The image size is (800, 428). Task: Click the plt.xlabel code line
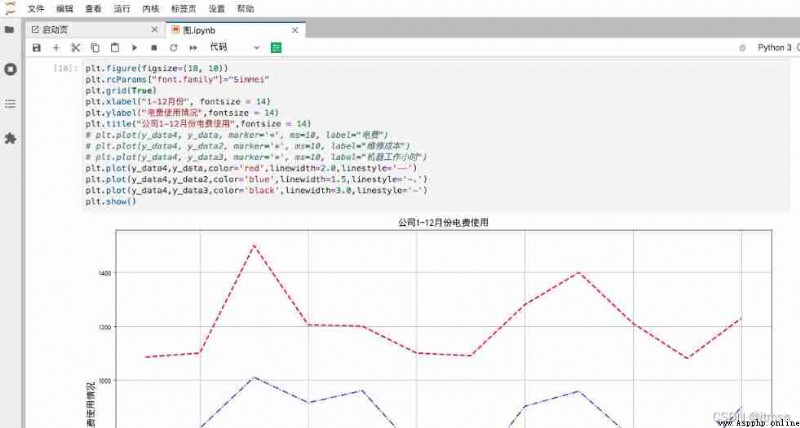[x=178, y=102]
